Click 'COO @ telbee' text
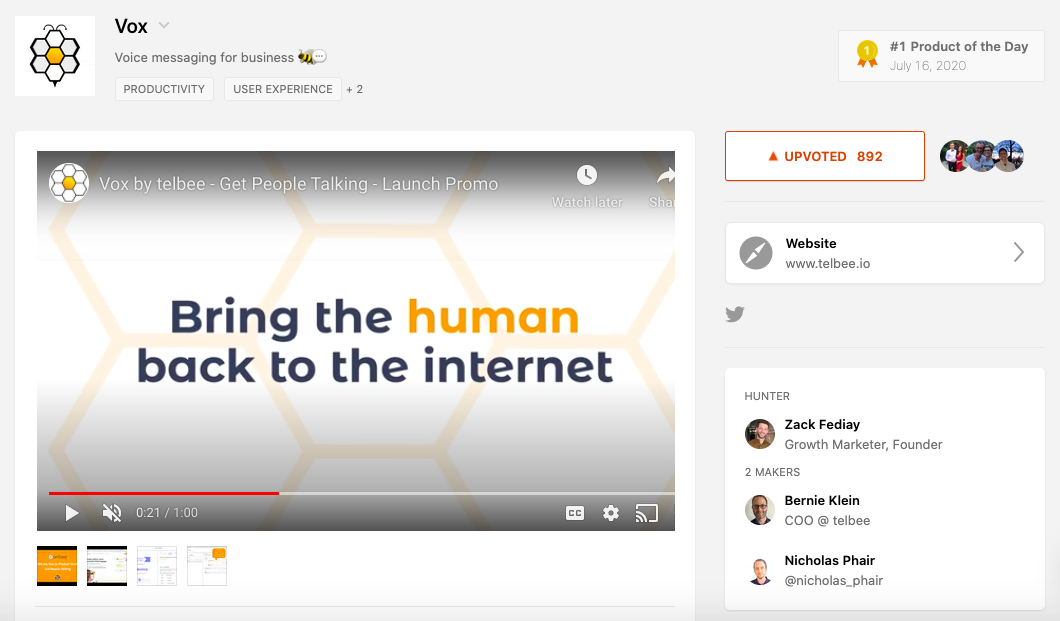This screenshot has height=621, width=1060. coord(827,520)
